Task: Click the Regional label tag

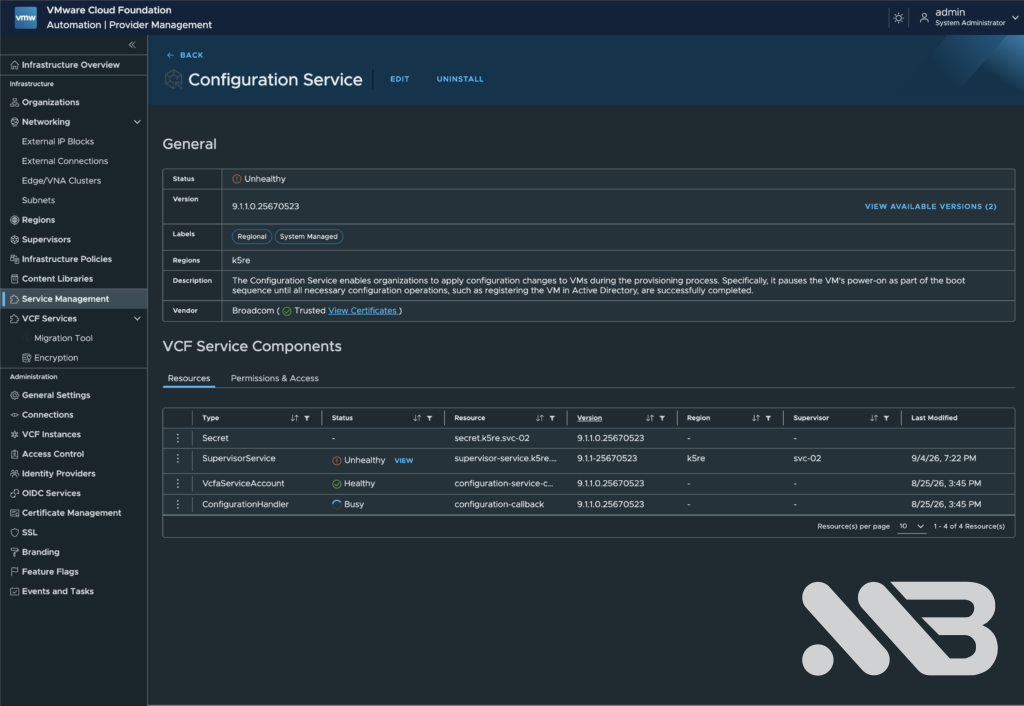Action: pos(251,236)
